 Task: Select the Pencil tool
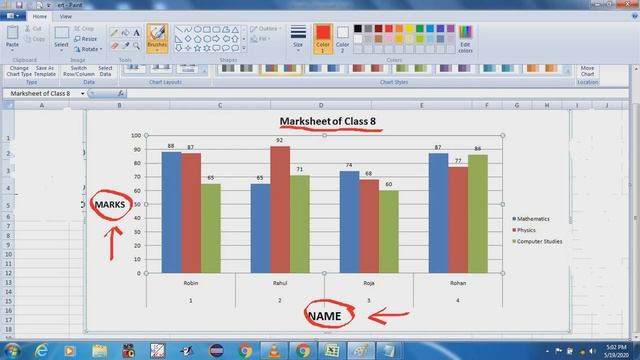tap(115, 33)
